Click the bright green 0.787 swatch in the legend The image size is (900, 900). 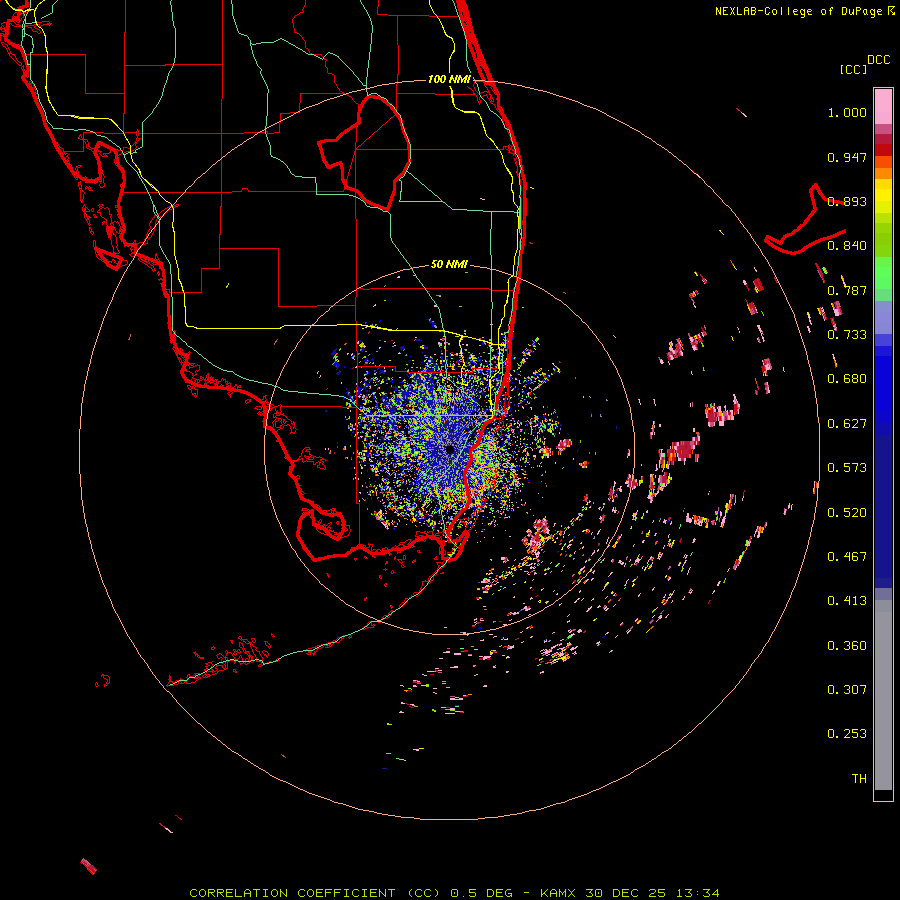883,273
